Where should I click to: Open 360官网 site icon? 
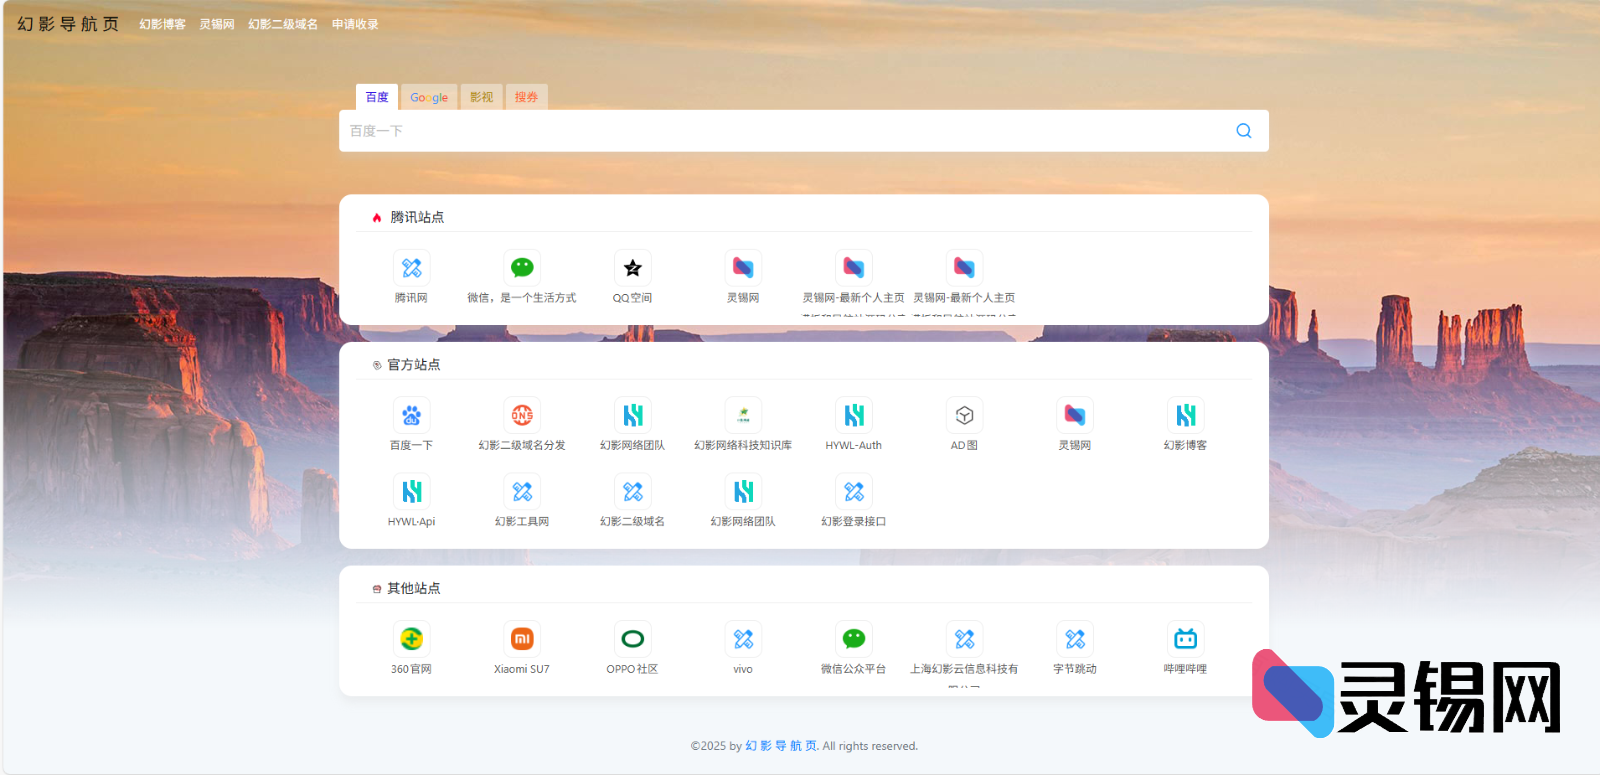(x=411, y=639)
